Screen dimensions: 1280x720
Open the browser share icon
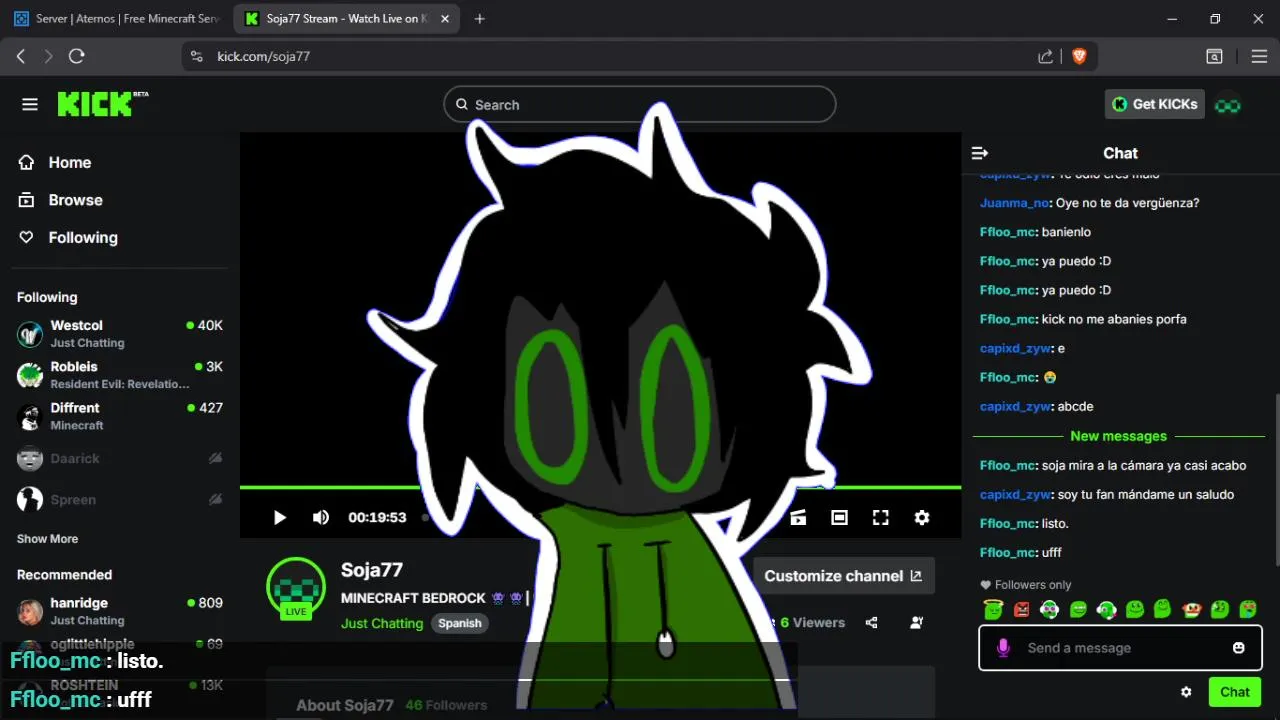click(x=1045, y=57)
